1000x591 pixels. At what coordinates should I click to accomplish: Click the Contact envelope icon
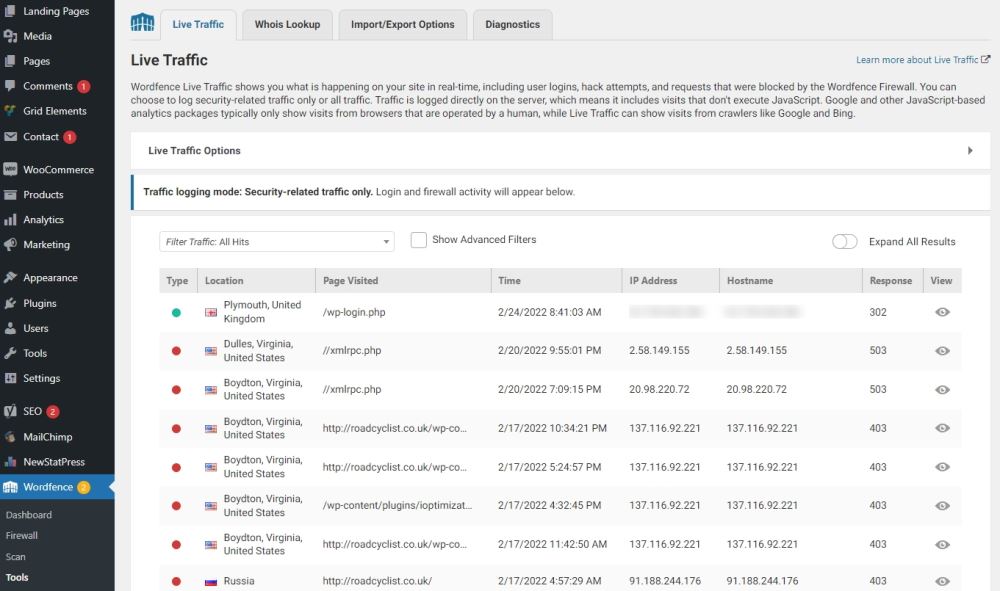point(10,136)
